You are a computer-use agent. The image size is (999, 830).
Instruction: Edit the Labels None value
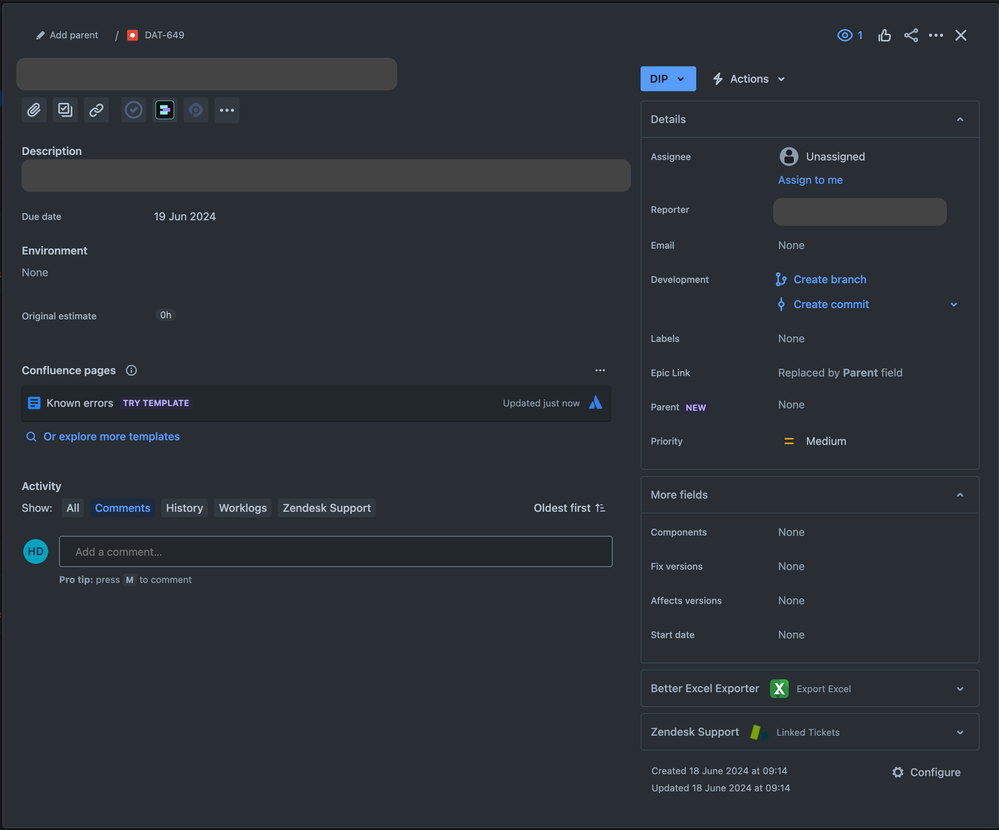791,339
